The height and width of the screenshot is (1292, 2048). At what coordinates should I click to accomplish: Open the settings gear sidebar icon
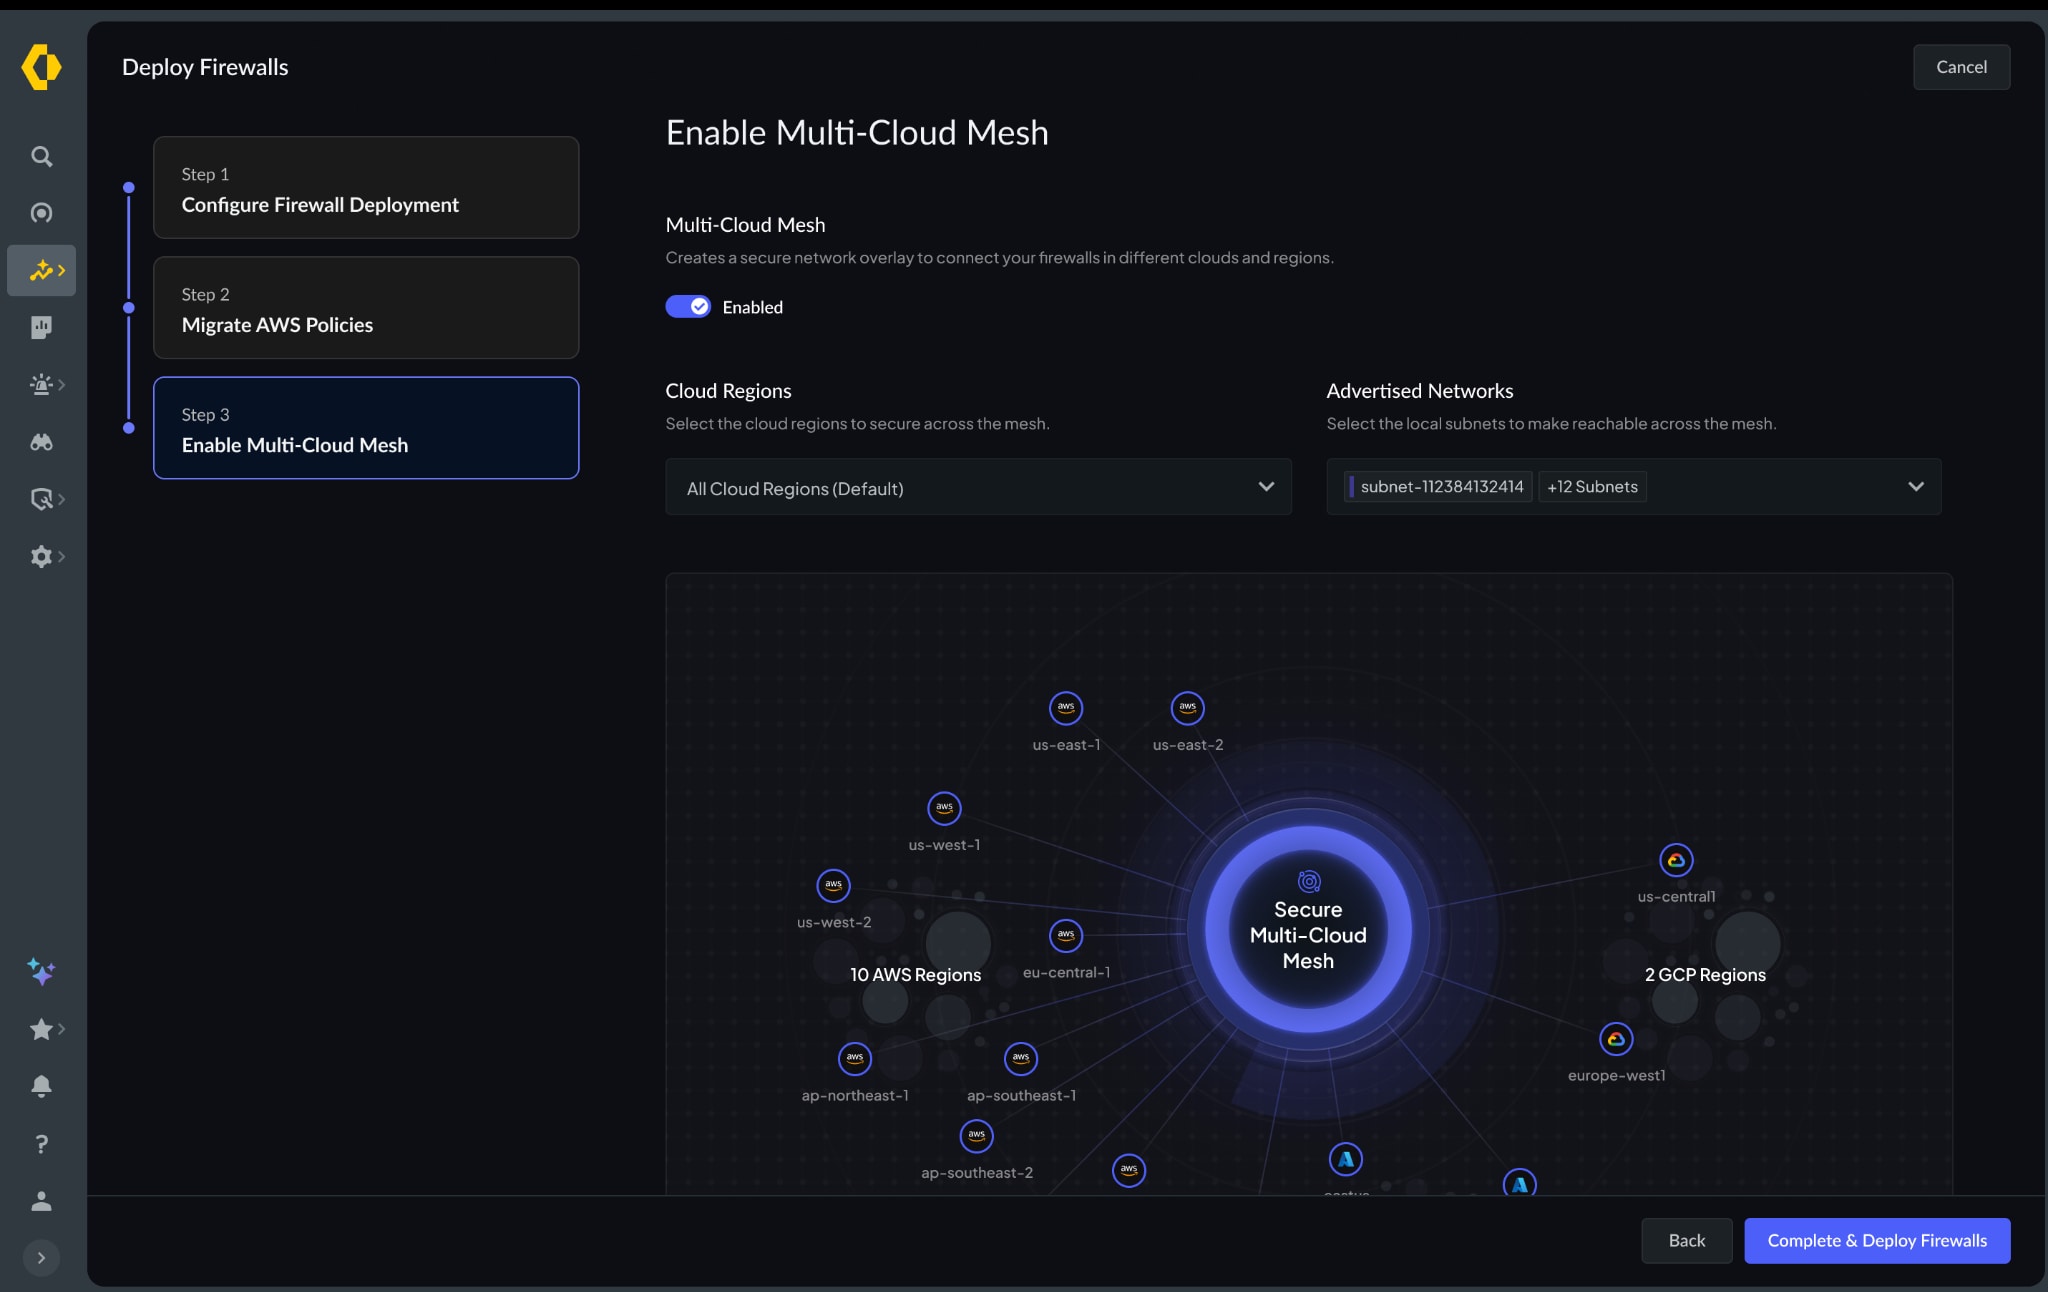point(41,556)
